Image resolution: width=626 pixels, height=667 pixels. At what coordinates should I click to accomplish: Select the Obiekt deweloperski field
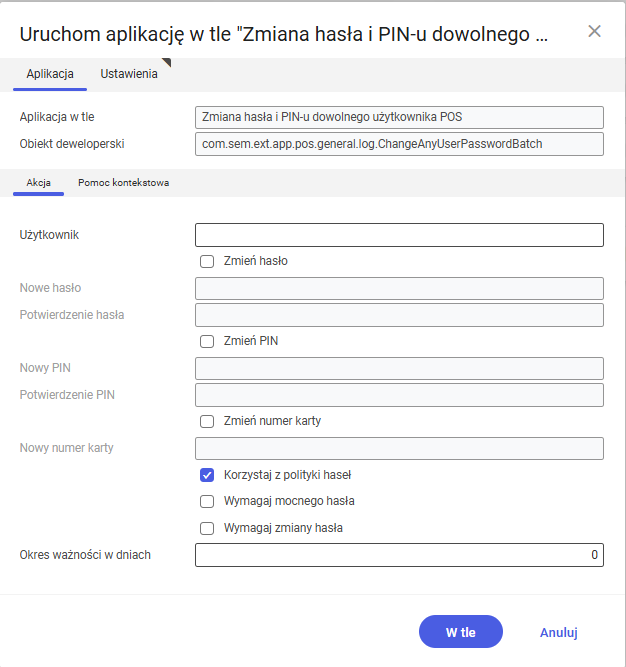pyautogui.click(x=399, y=144)
